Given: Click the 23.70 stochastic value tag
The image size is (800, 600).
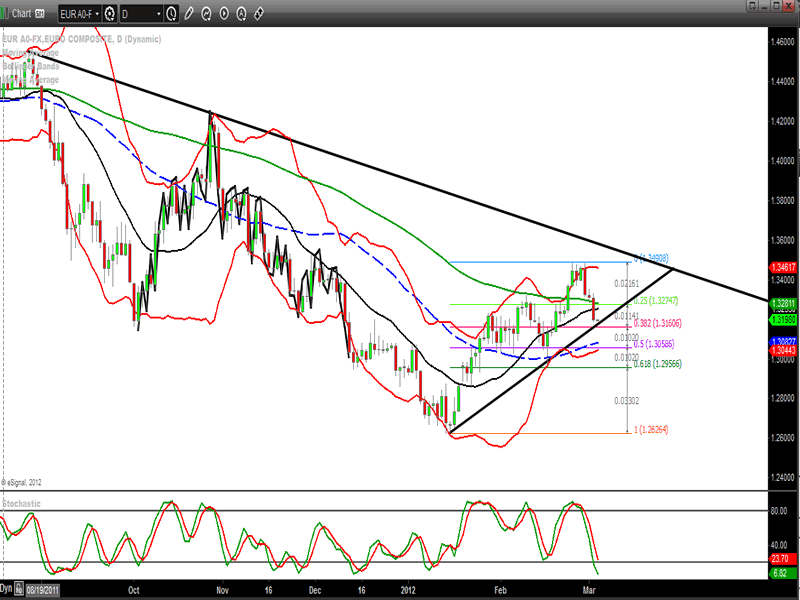Looking at the screenshot, I should coord(781,559).
